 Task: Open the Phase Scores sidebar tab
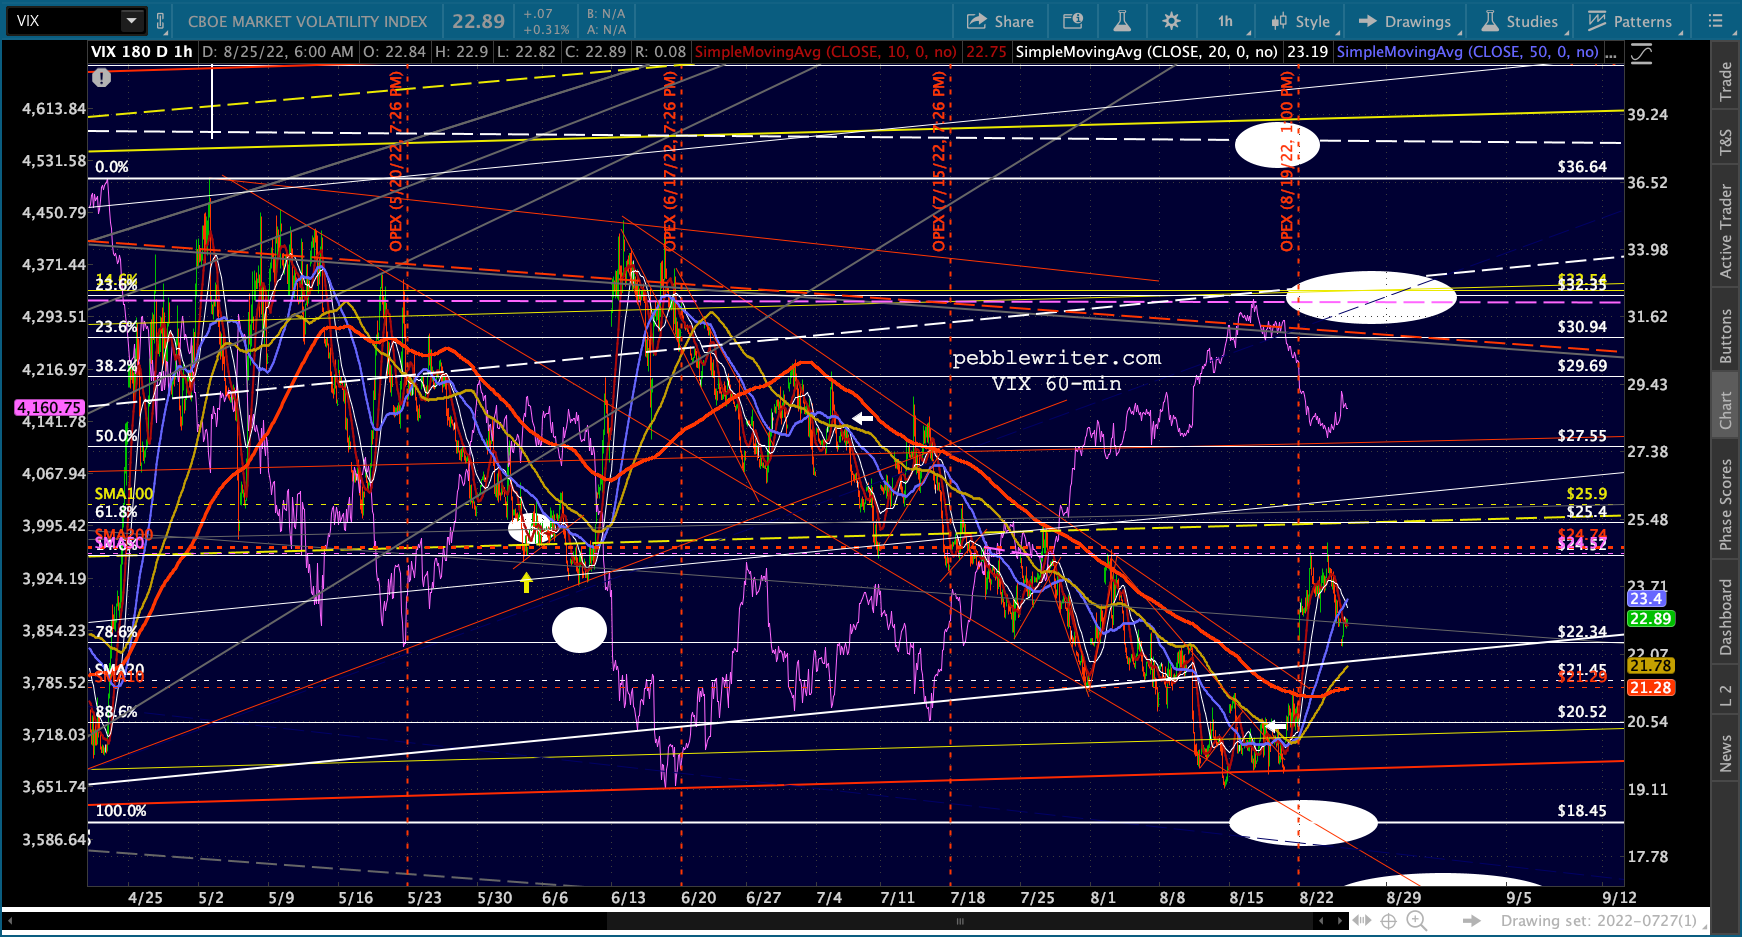1725,504
